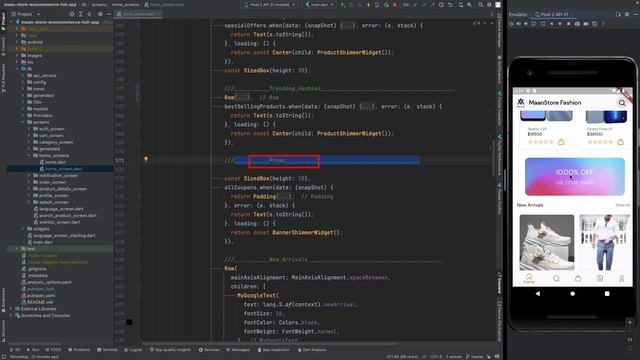Open the IDE search everywhere magnifier

480,4
